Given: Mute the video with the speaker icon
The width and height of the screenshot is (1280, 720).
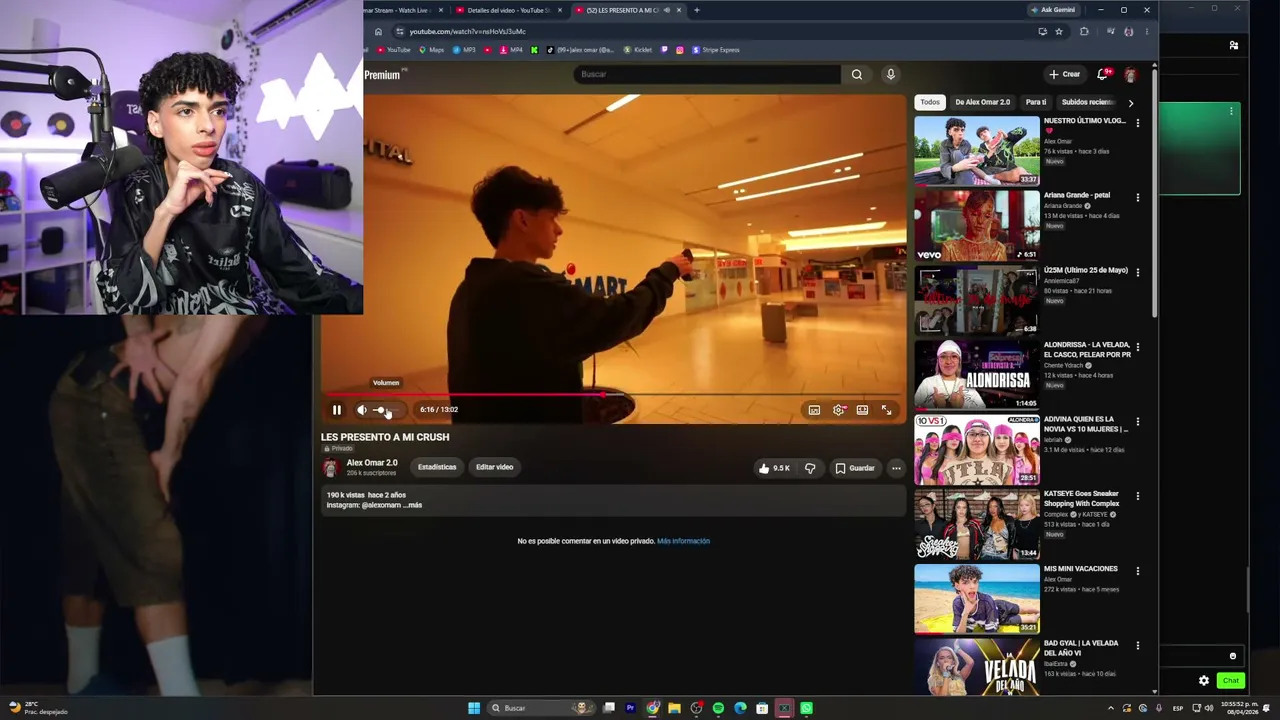Looking at the screenshot, I should (361, 410).
